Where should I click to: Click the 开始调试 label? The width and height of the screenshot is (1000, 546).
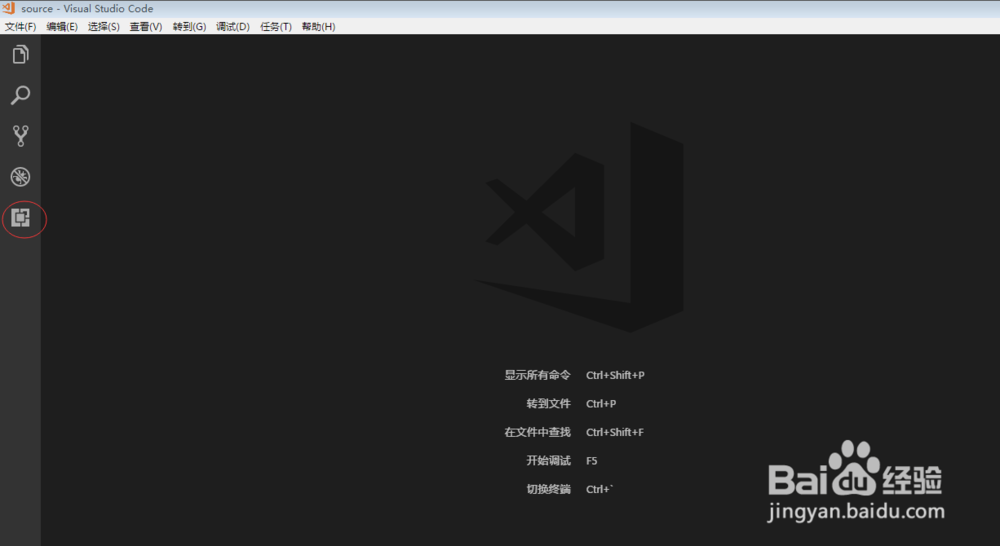(548, 461)
